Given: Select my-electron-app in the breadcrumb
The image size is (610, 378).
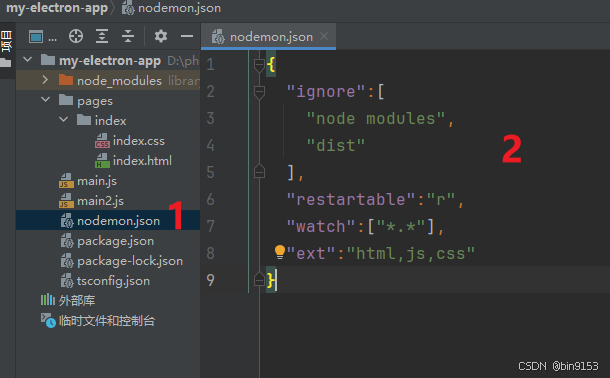Looking at the screenshot, I should tap(57, 8).
